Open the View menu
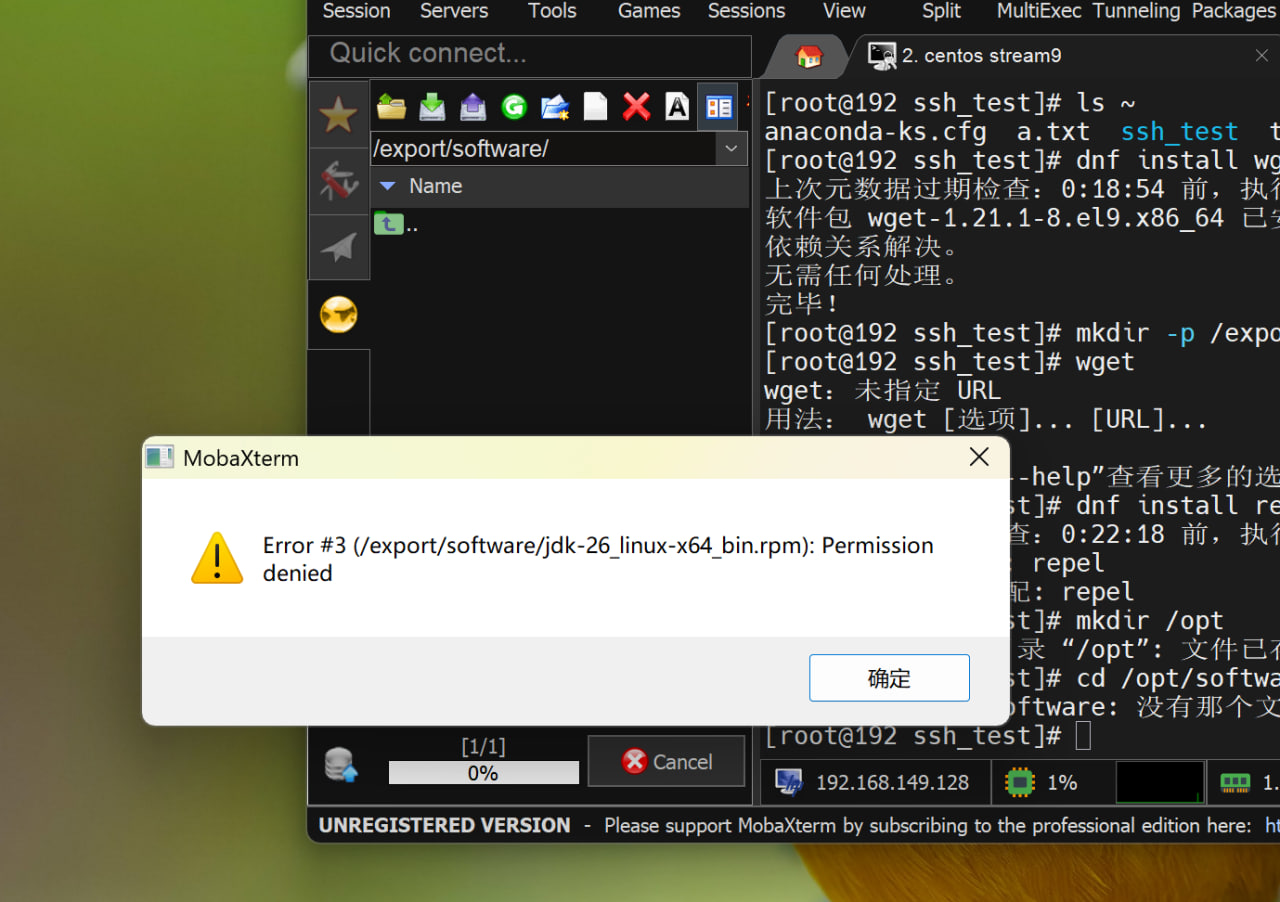This screenshot has width=1280, height=902. tap(844, 11)
